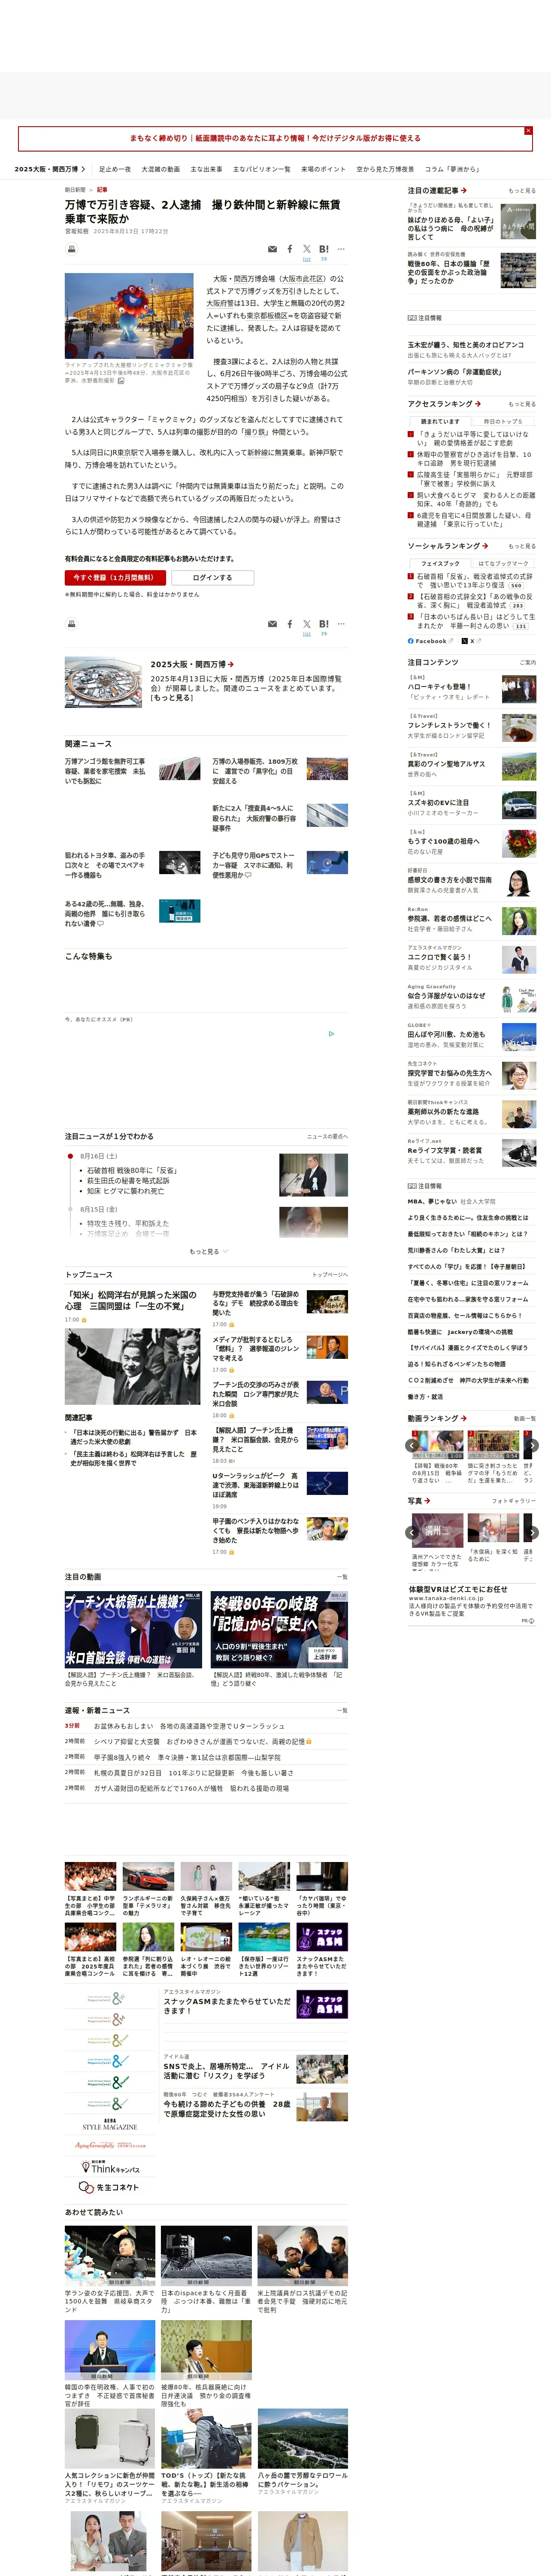Viewport: 551px width, 2576px height.
Task: Open プーチン大統領が上機嫌 video thumbnail
Action: tap(134, 1630)
